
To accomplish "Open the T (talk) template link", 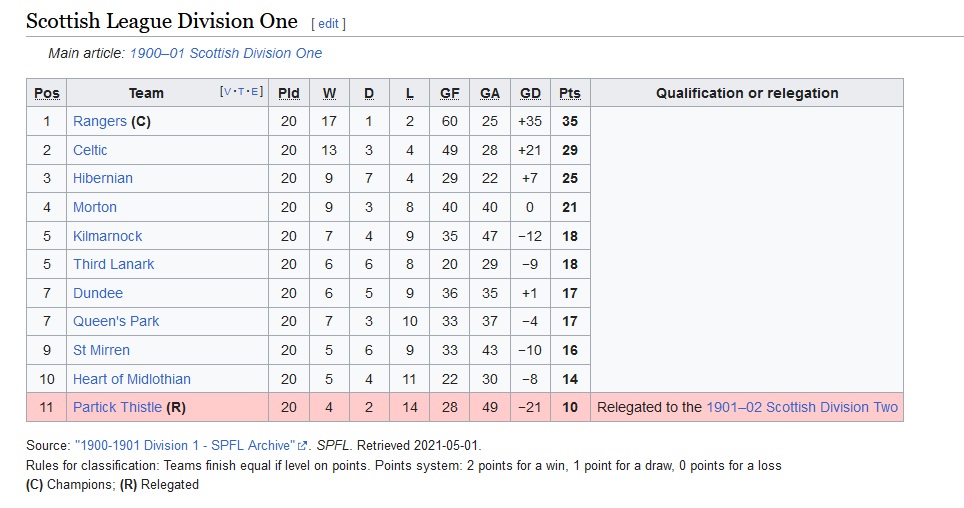I will point(241,92).
